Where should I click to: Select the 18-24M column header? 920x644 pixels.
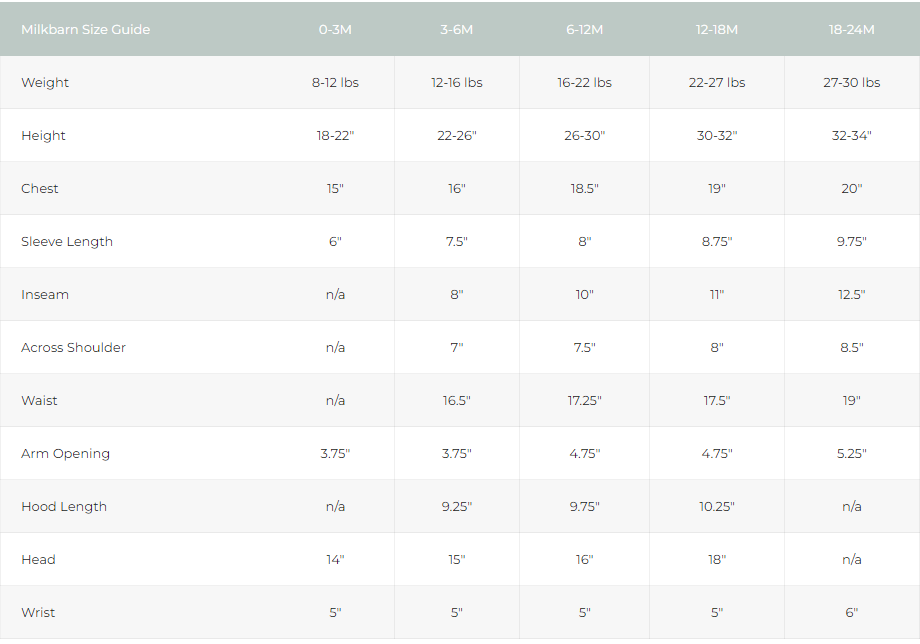pyautogui.click(x=851, y=29)
